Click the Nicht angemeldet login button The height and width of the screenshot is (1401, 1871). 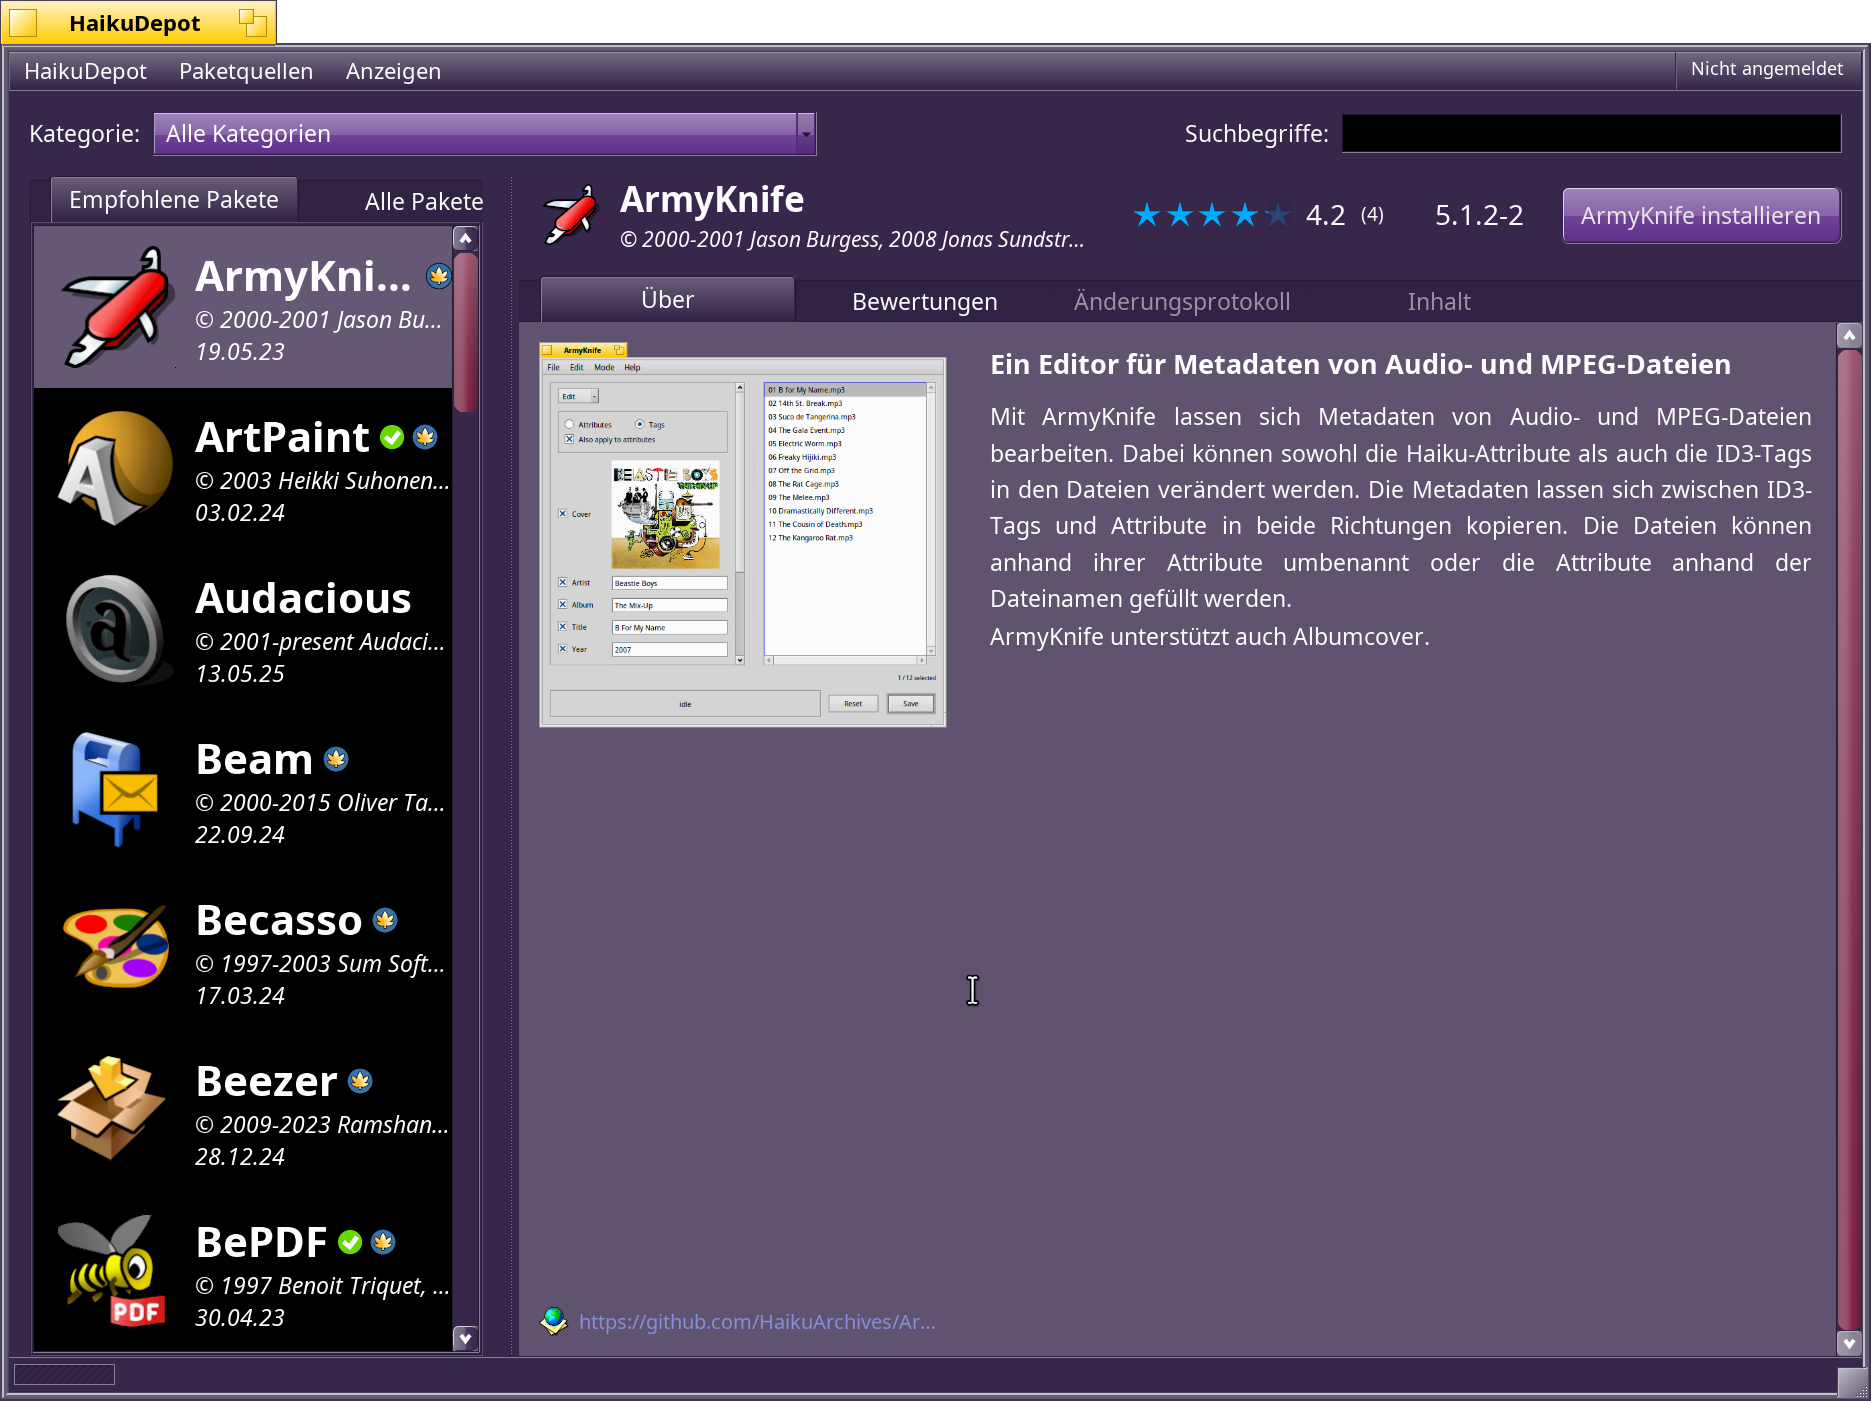pyautogui.click(x=1766, y=69)
